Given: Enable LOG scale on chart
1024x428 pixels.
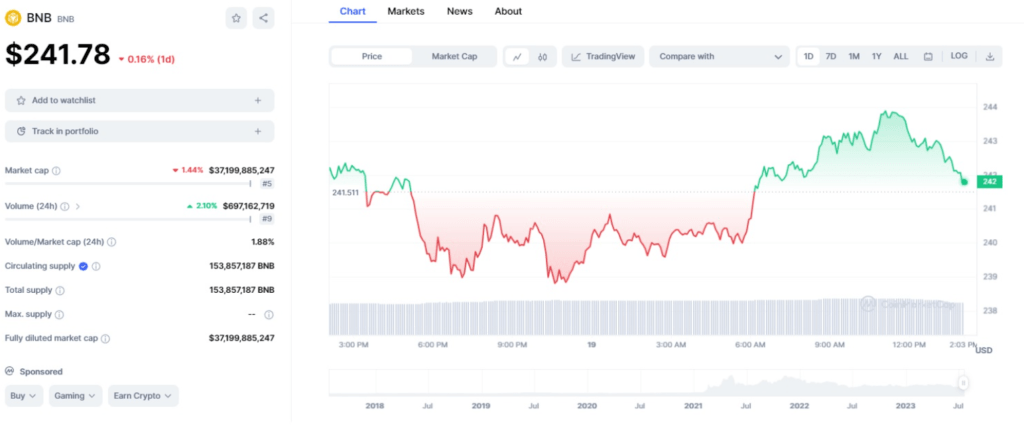Looking at the screenshot, I should pos(959,57).
